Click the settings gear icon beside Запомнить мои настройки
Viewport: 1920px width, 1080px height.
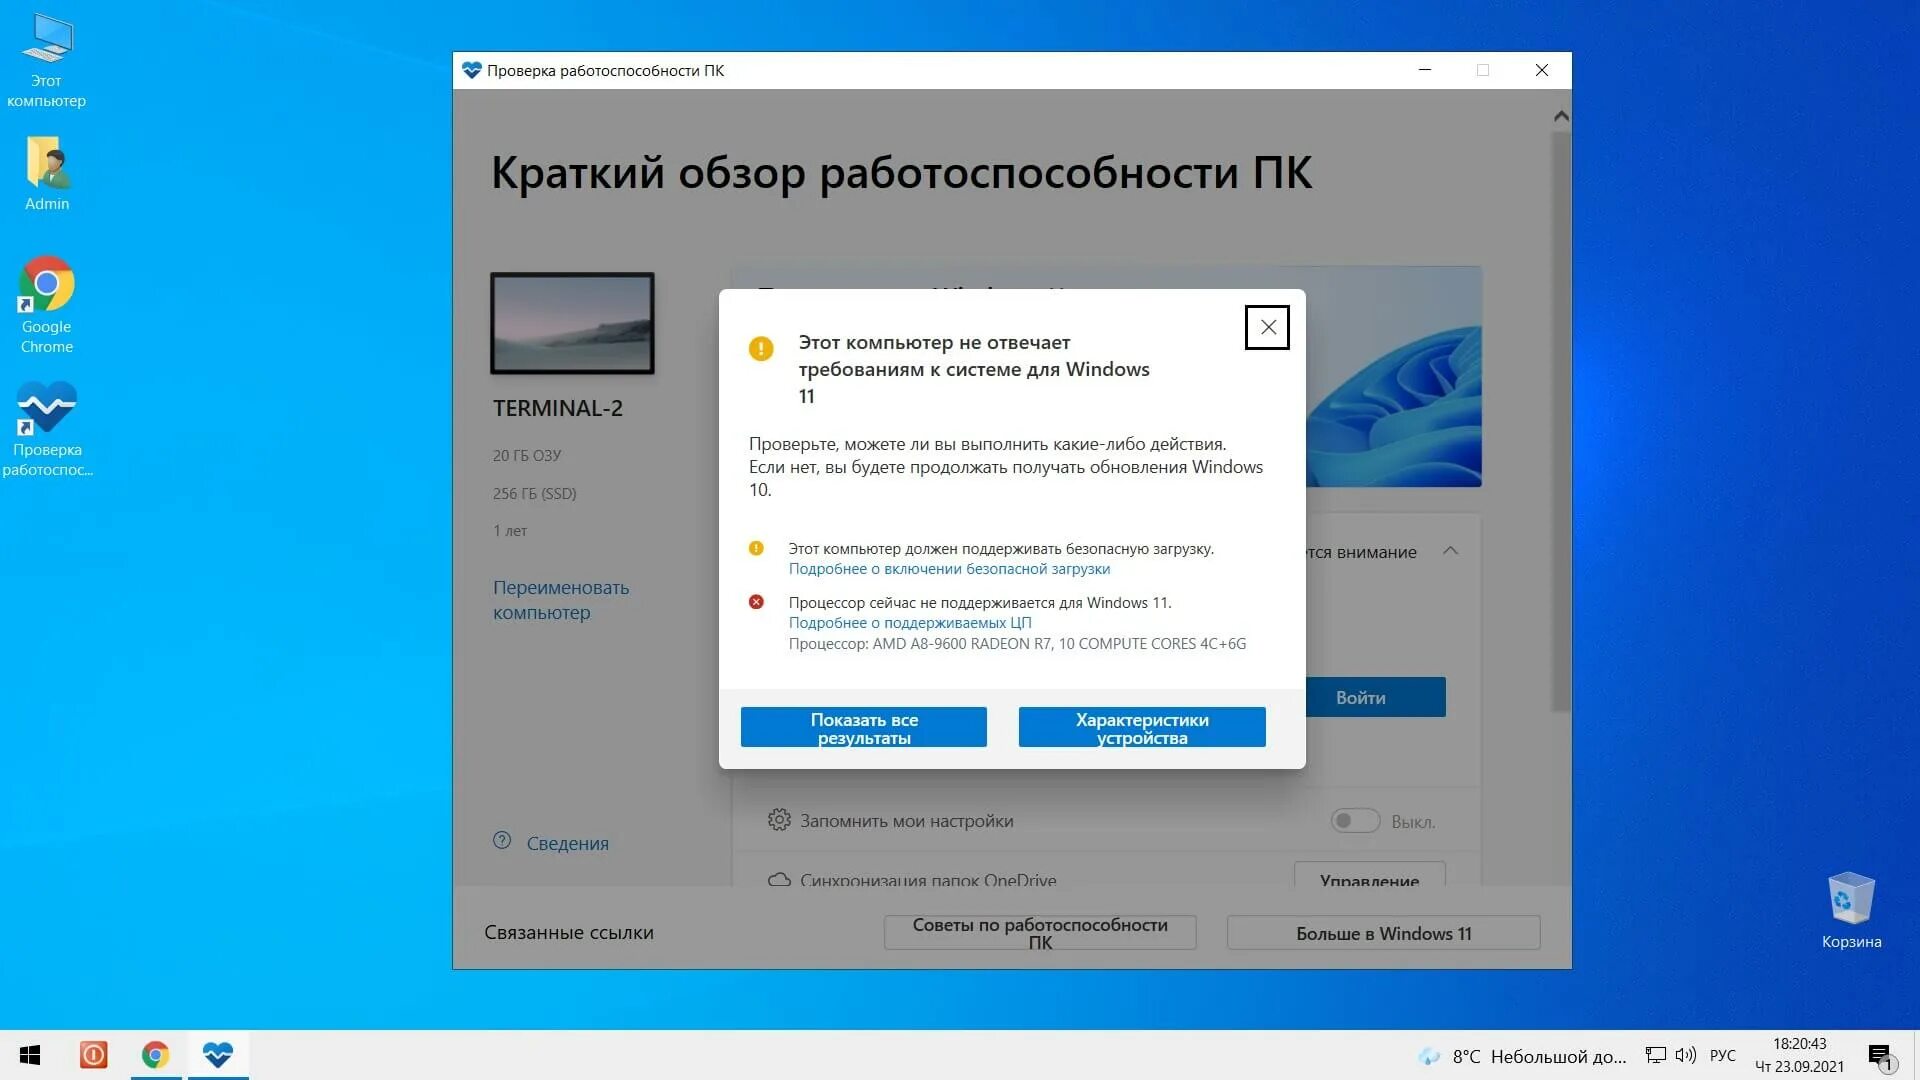(x=779, y=820)
